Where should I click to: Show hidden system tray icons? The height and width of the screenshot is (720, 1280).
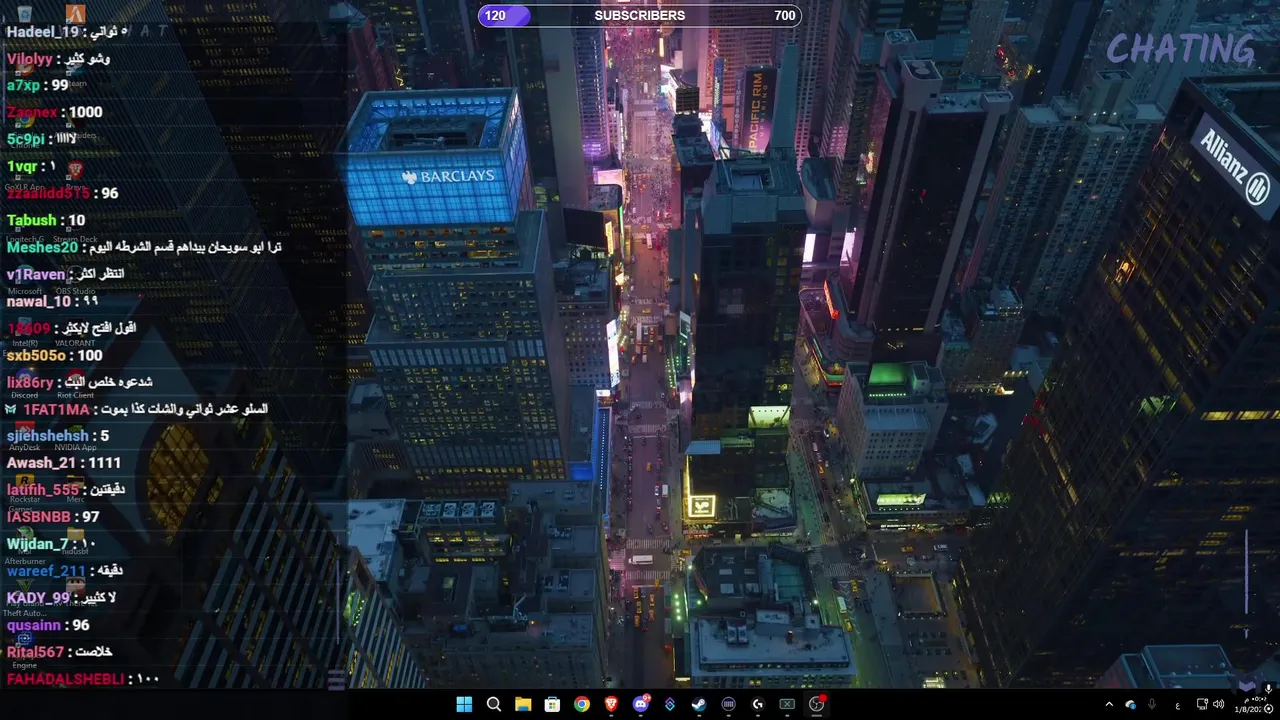[1109, 704]
